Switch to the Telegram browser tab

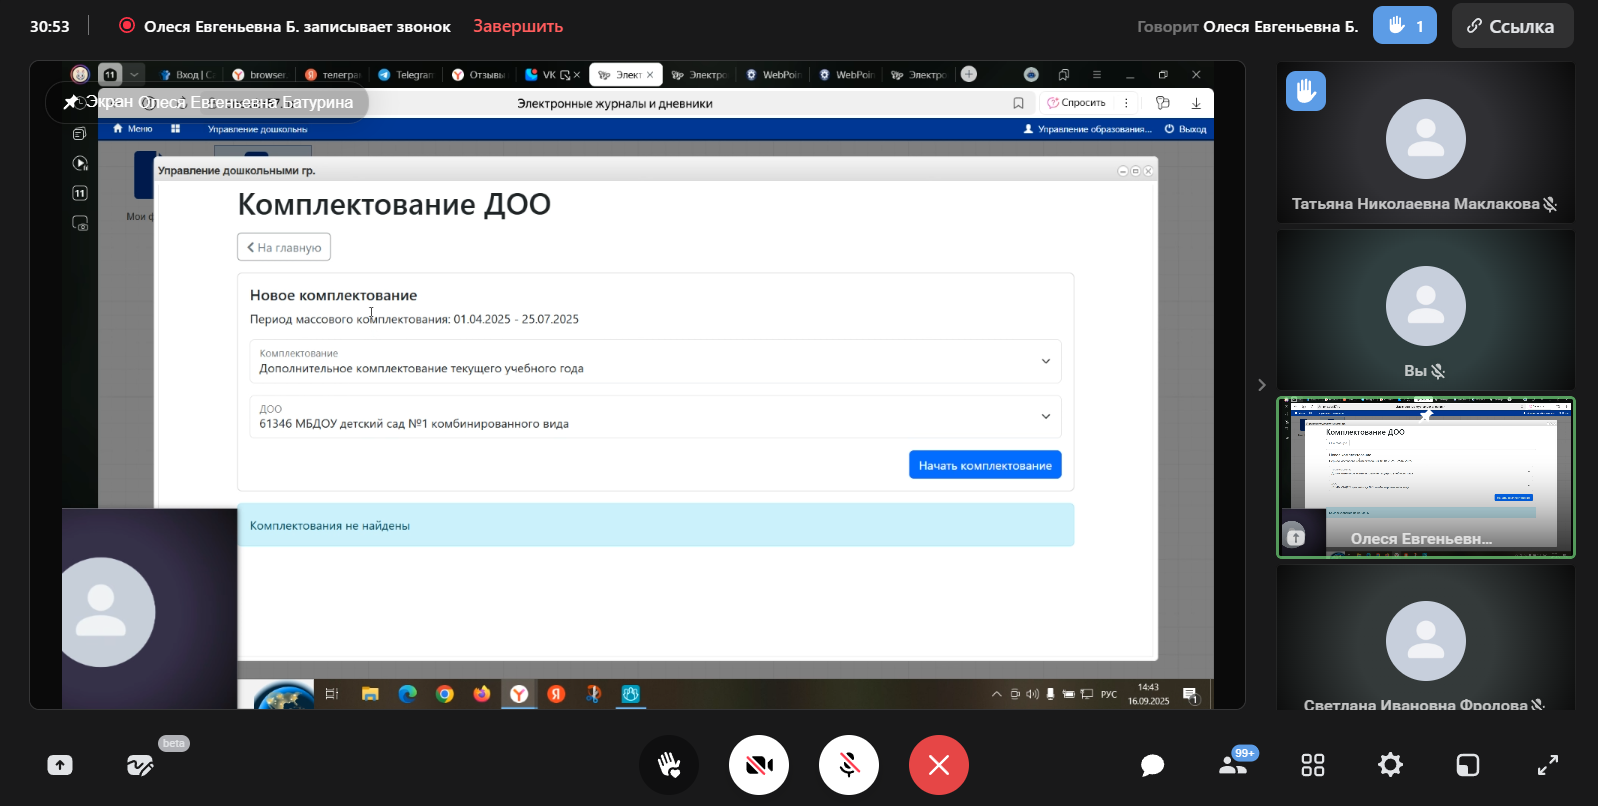406,75
